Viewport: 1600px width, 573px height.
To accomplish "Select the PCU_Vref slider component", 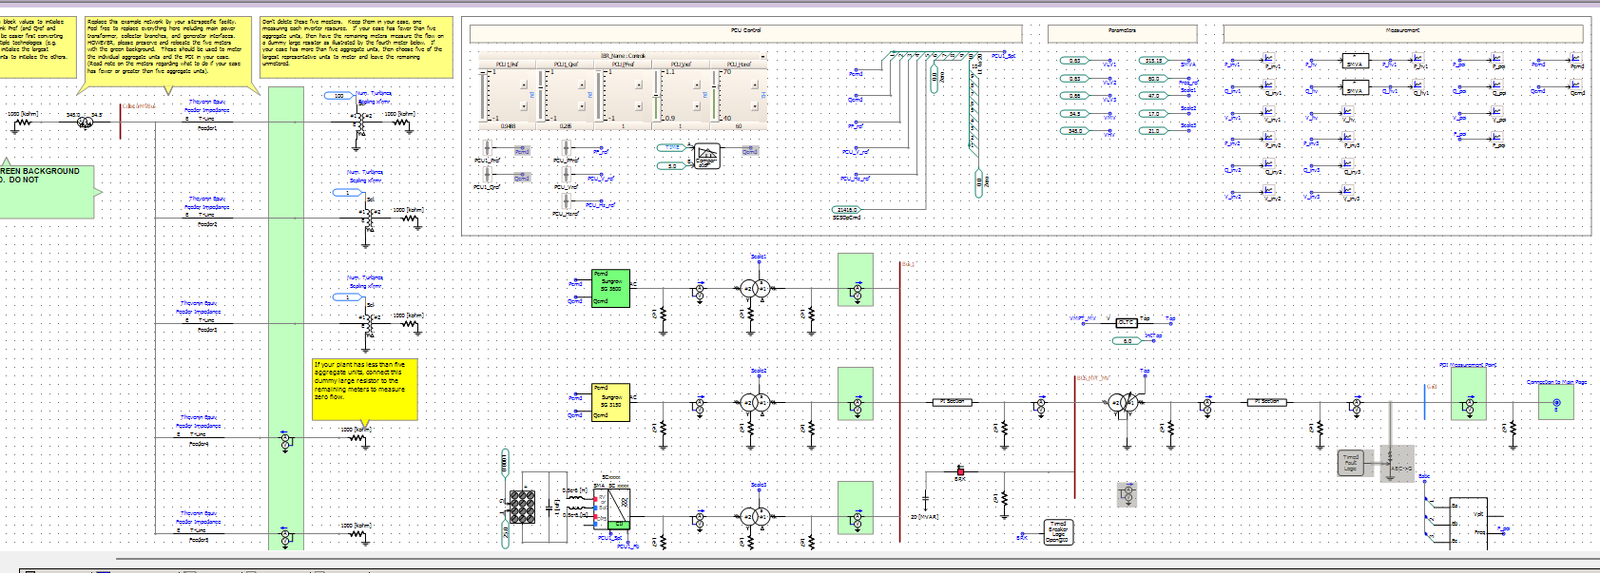I will [x=566, y=174].
